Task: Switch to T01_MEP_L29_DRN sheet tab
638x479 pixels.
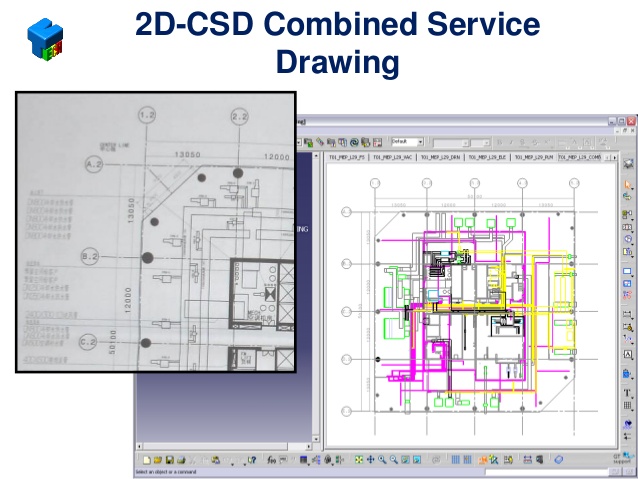Action: (x=440, y=157)
